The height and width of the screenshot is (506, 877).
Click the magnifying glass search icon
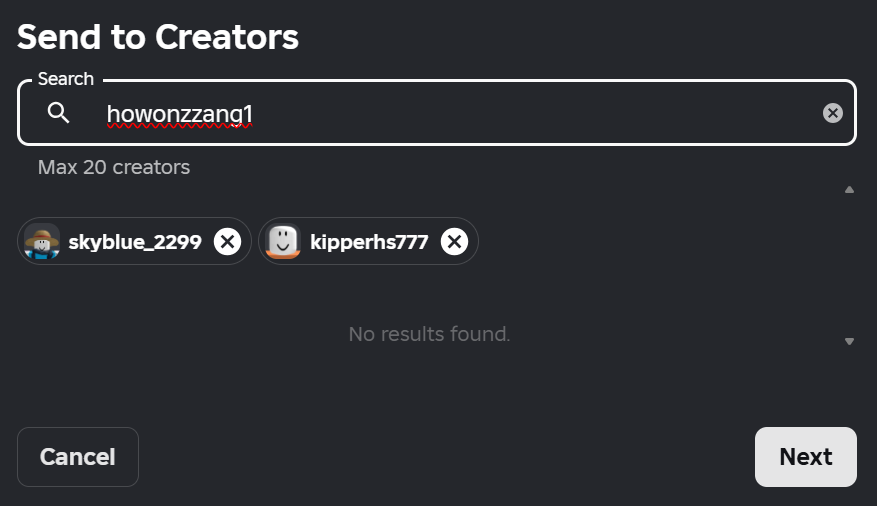(x=58, y=113)
